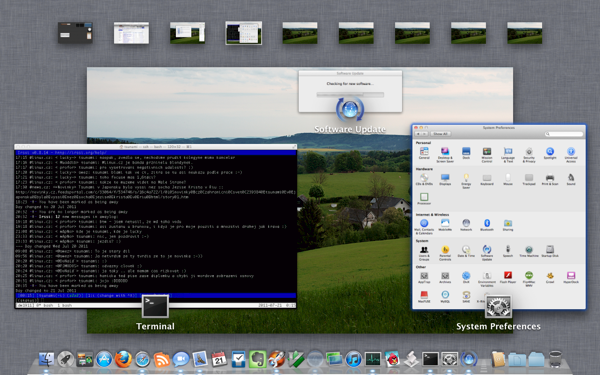Open Date & Time preferences
Viewport: 600px width, 375px height.
tap(466, 251)
